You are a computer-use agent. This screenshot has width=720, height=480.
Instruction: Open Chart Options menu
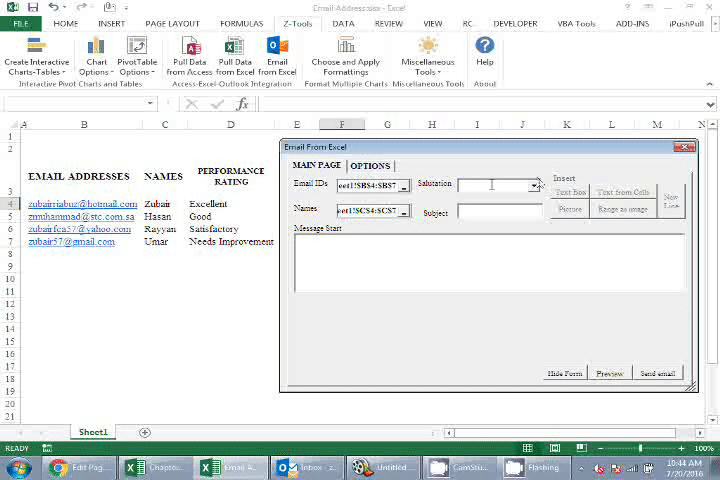pyautogui.click(x=96, y=56)
